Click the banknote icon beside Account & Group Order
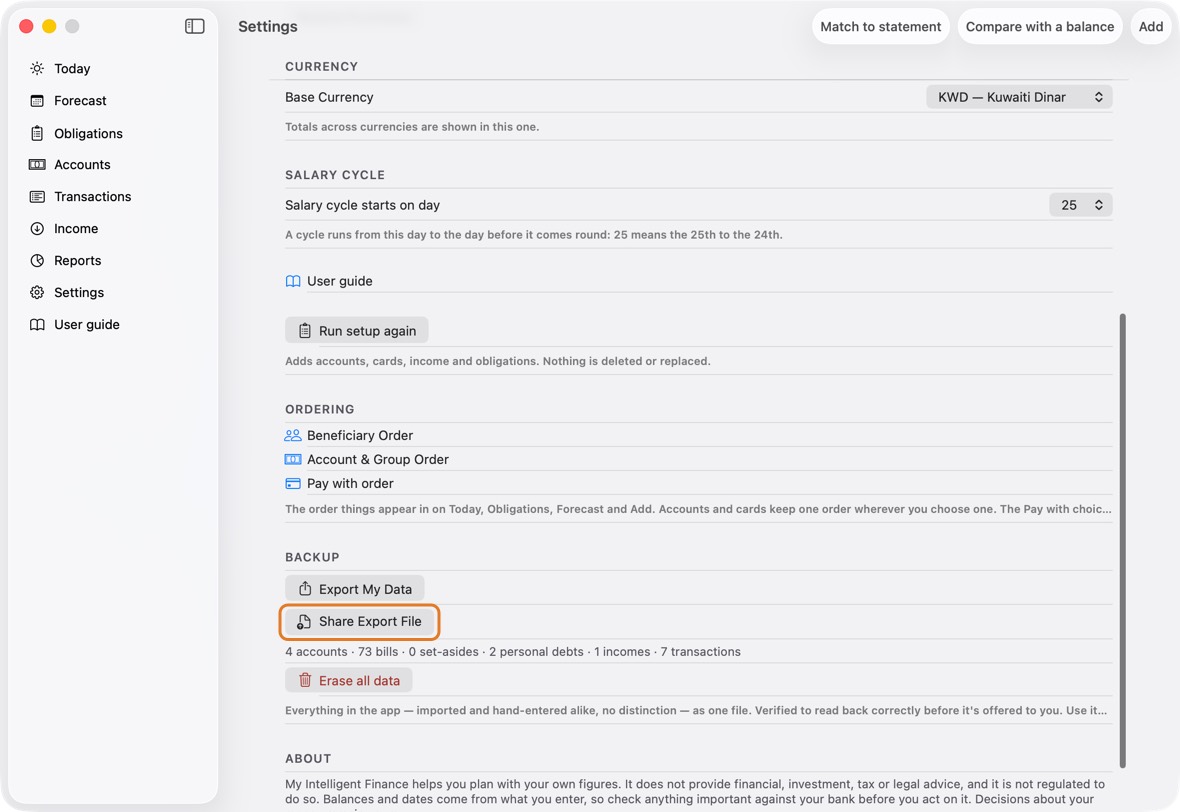 pos(293,460)
